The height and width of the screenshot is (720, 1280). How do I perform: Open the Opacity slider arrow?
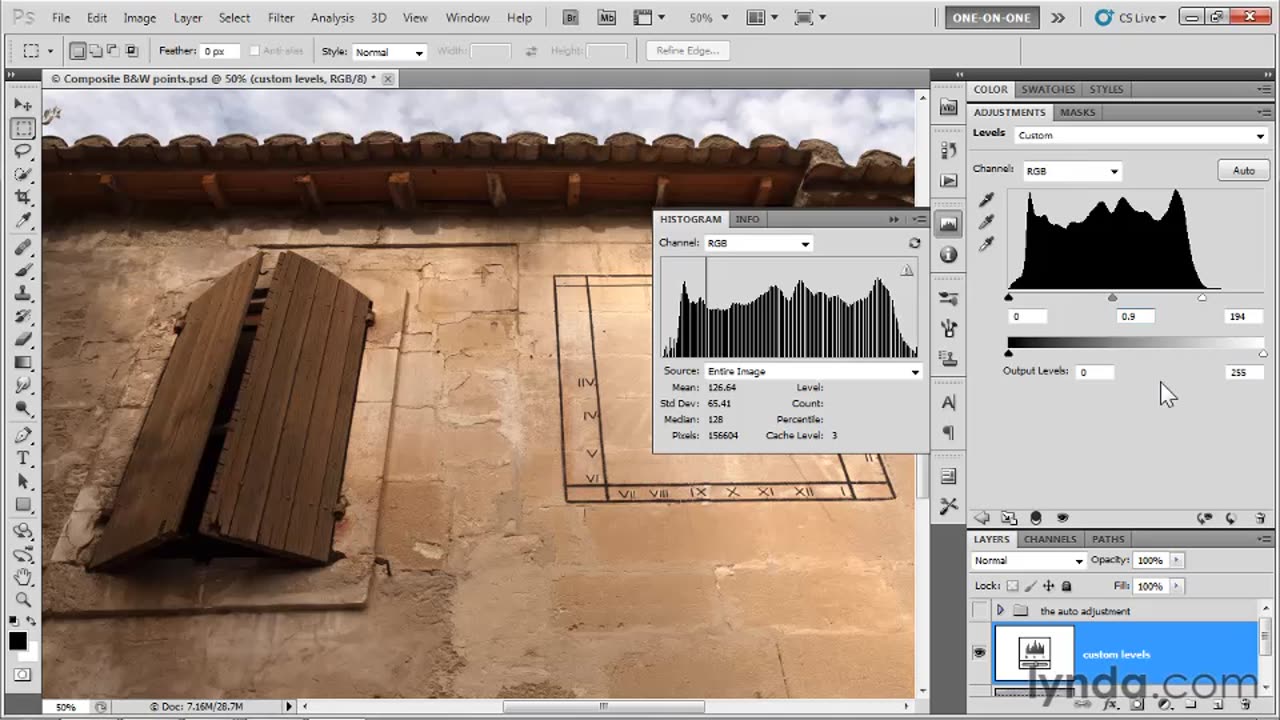[1176, 561]
